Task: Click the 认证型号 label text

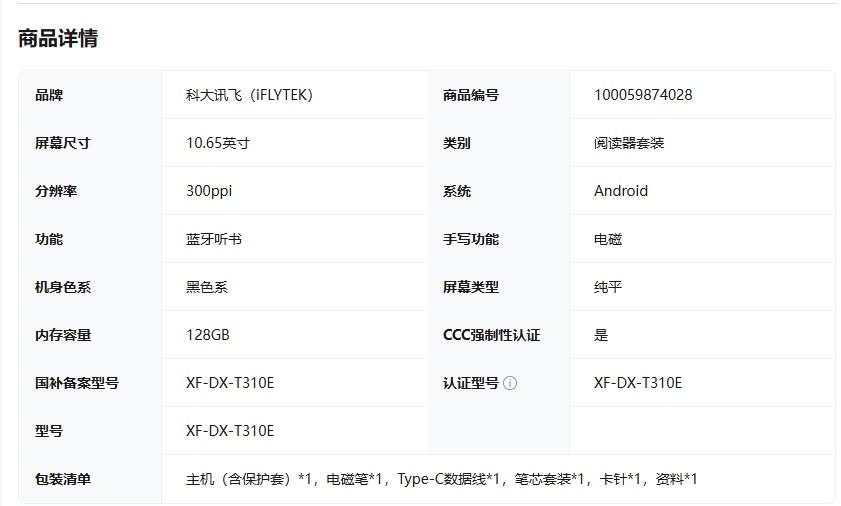Action: pyautogui.click(x=470, y=383)
